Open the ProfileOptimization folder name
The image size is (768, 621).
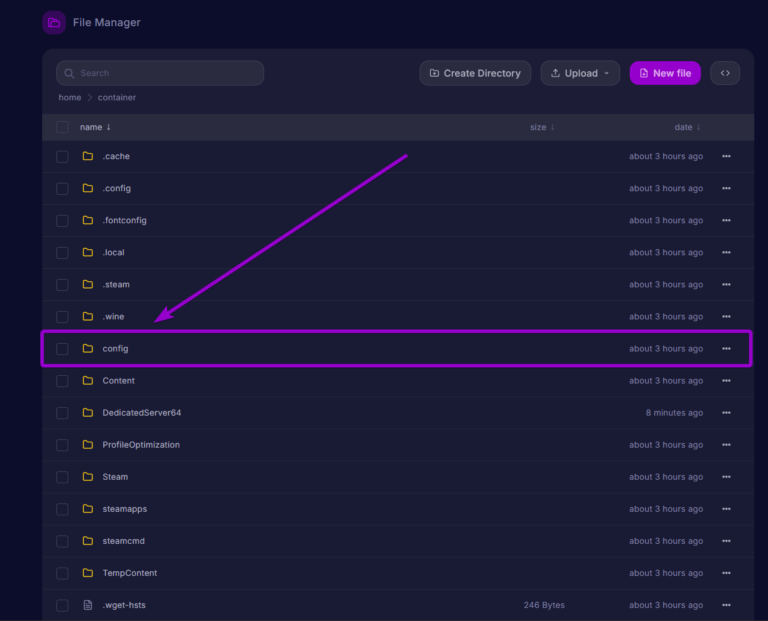(141, 445)
